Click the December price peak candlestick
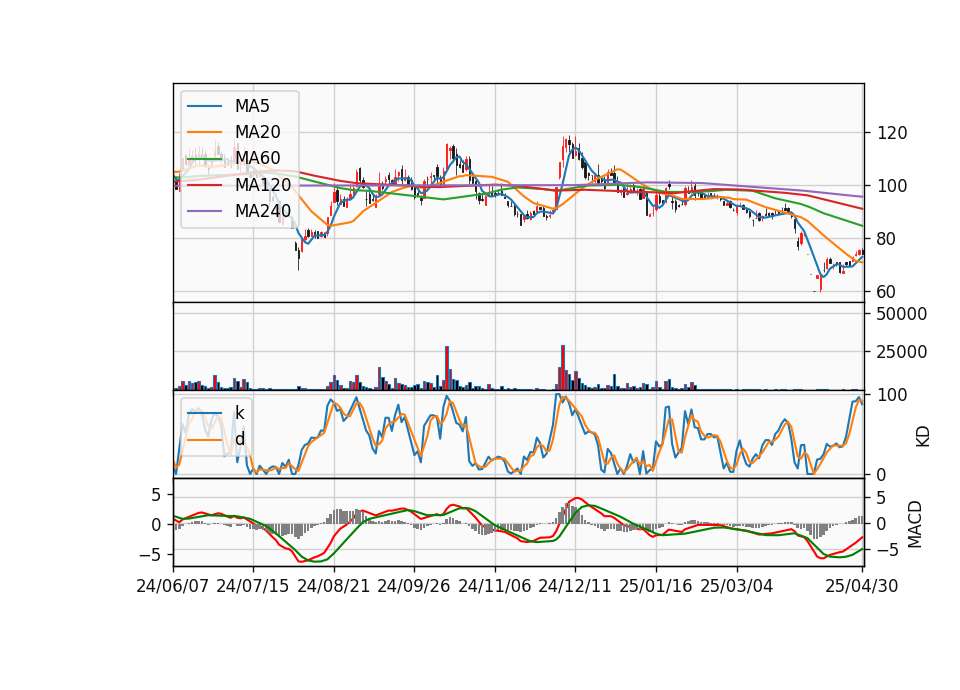Screen dimensions: 960x690 tap(569, 142)
